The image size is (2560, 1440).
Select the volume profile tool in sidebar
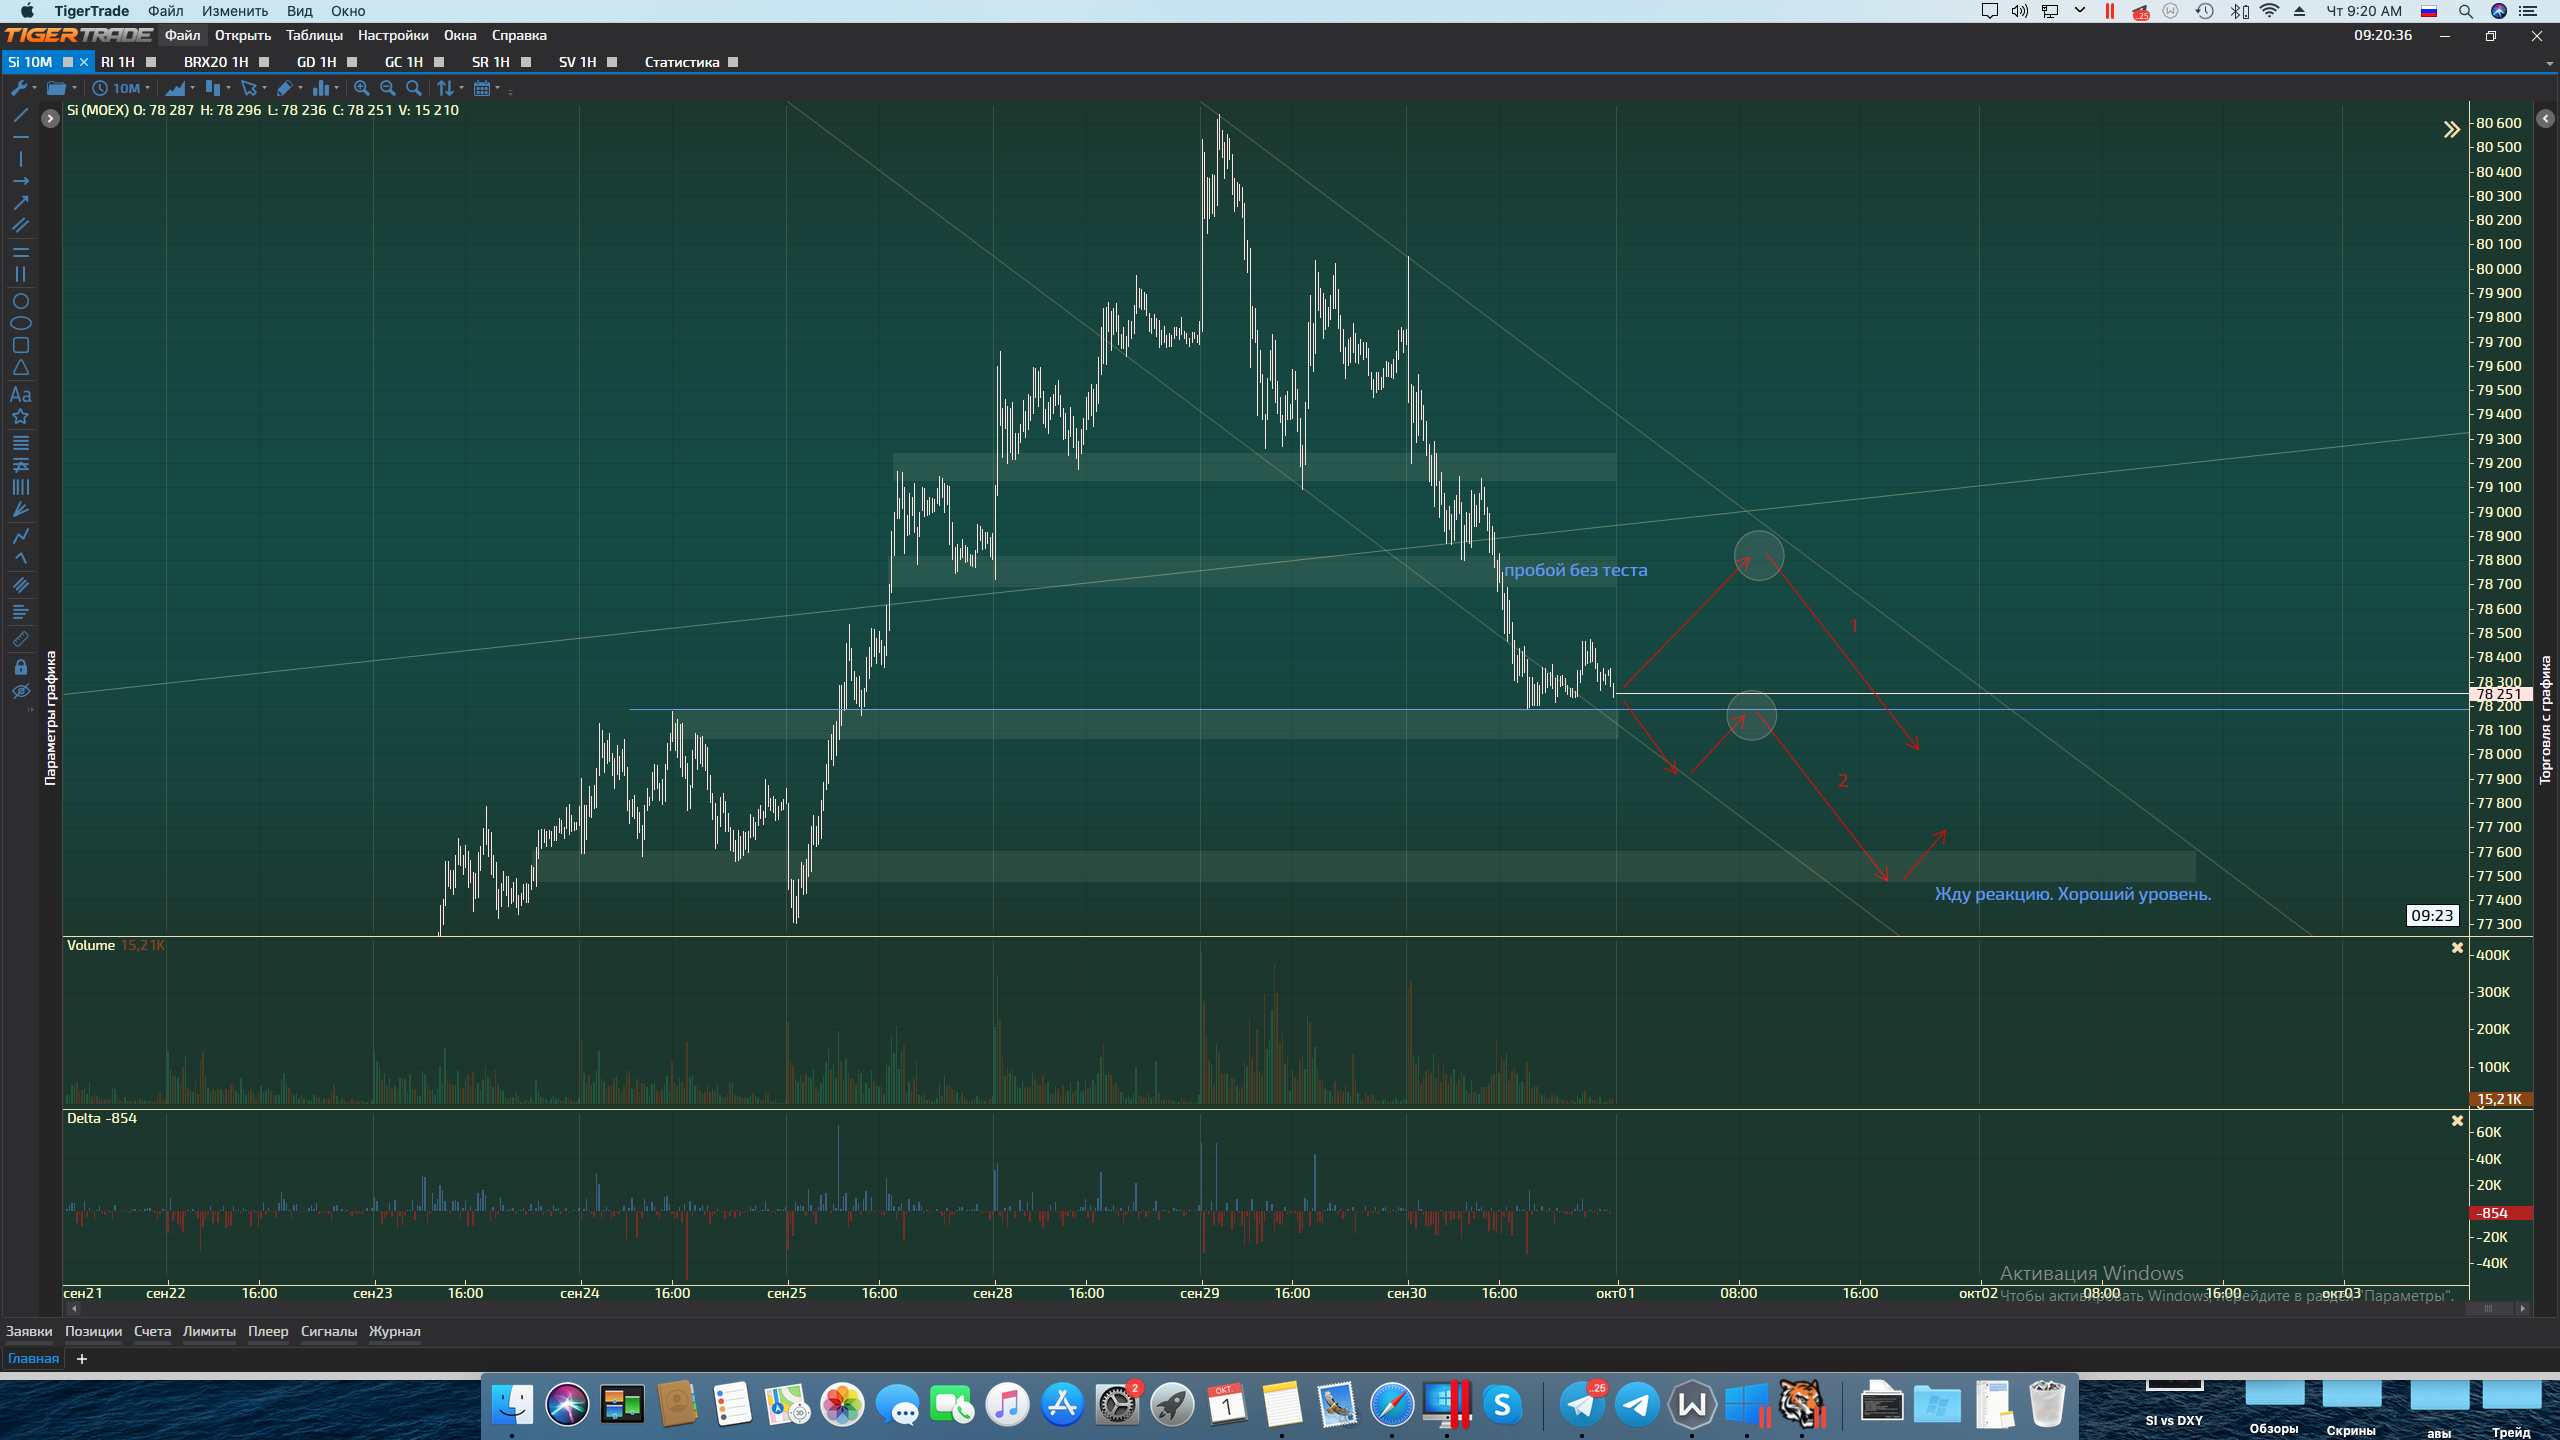click(20, 612)
